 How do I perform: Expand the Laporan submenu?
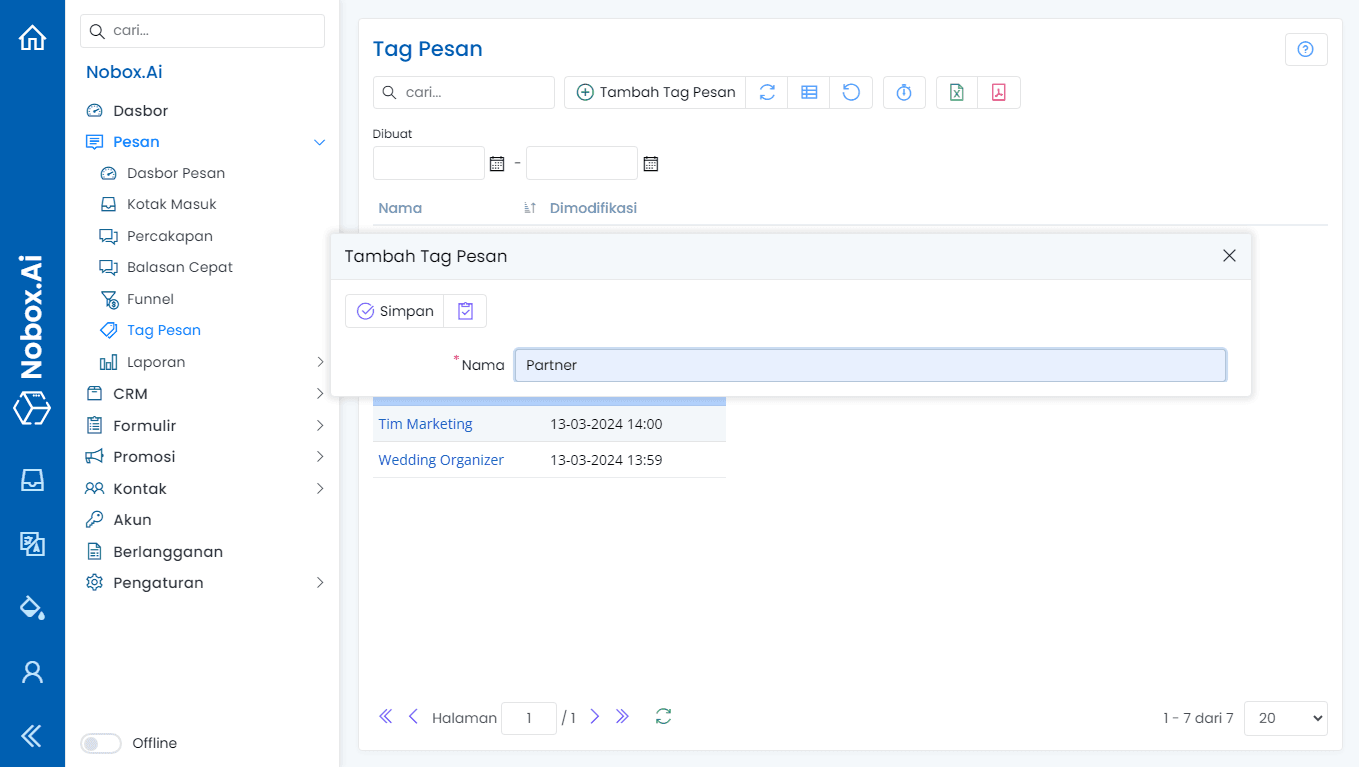[319, 362]
